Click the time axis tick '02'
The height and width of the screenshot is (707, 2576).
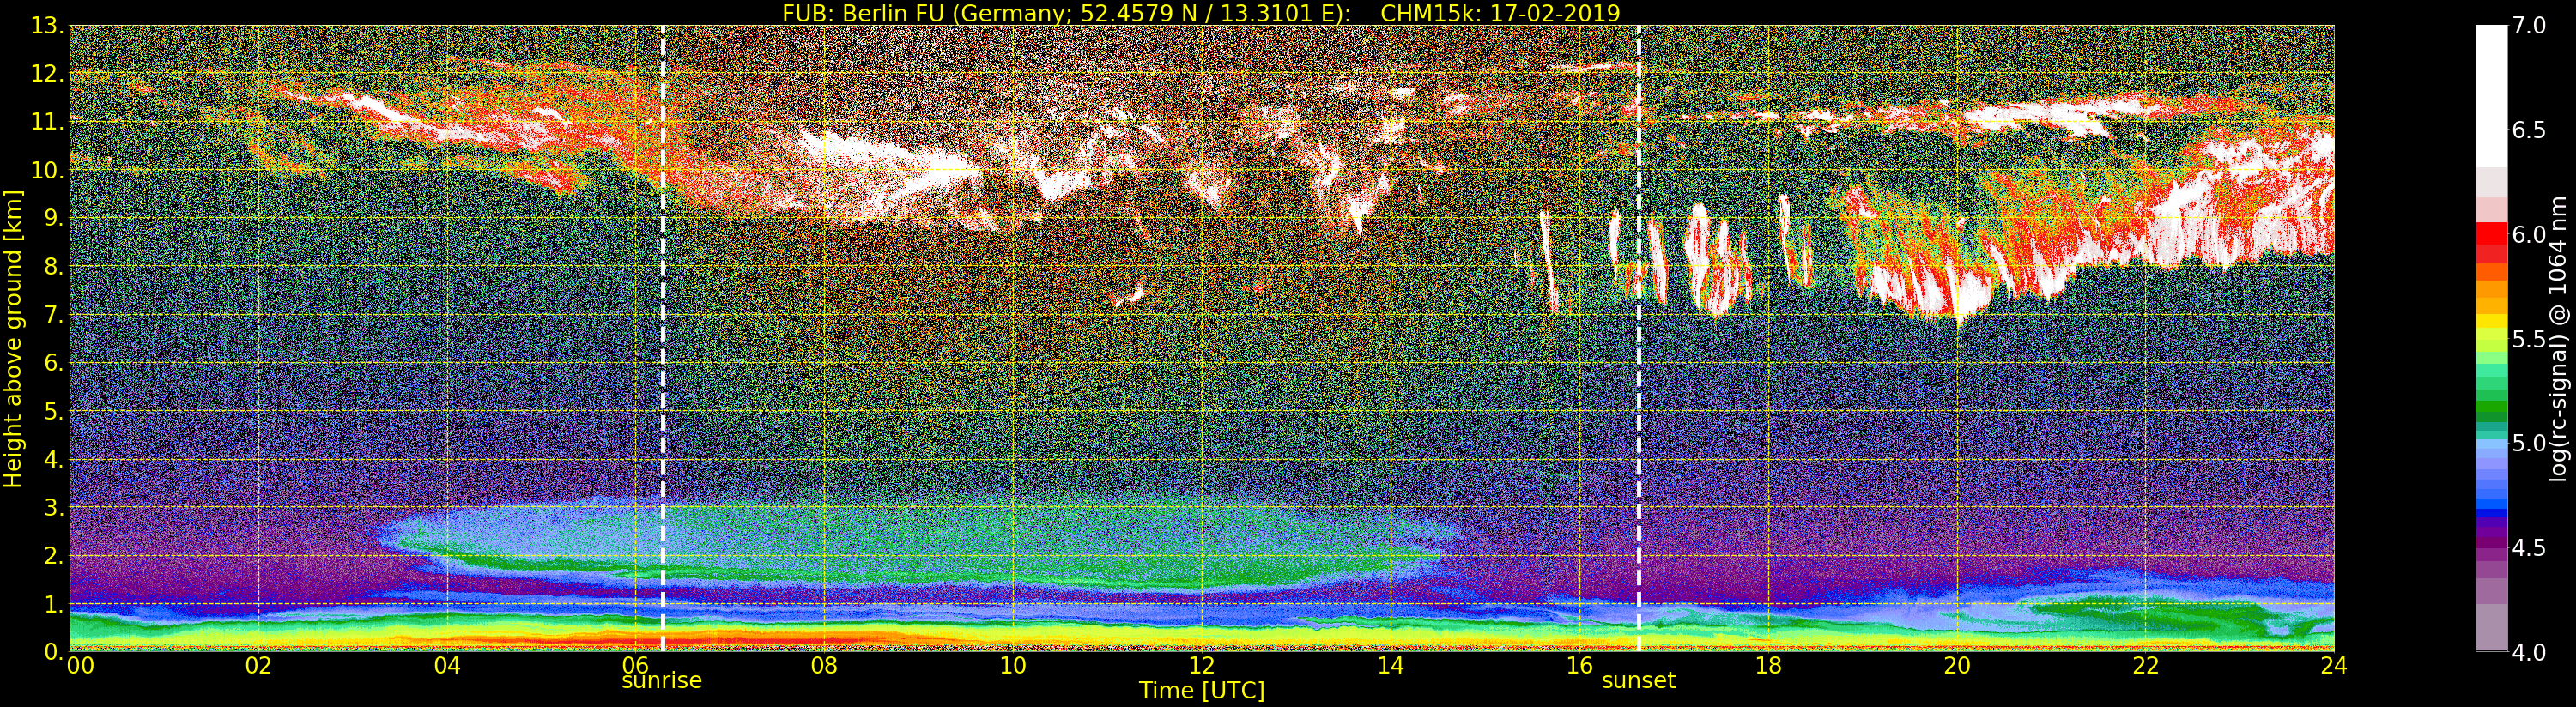pos(258,665)
